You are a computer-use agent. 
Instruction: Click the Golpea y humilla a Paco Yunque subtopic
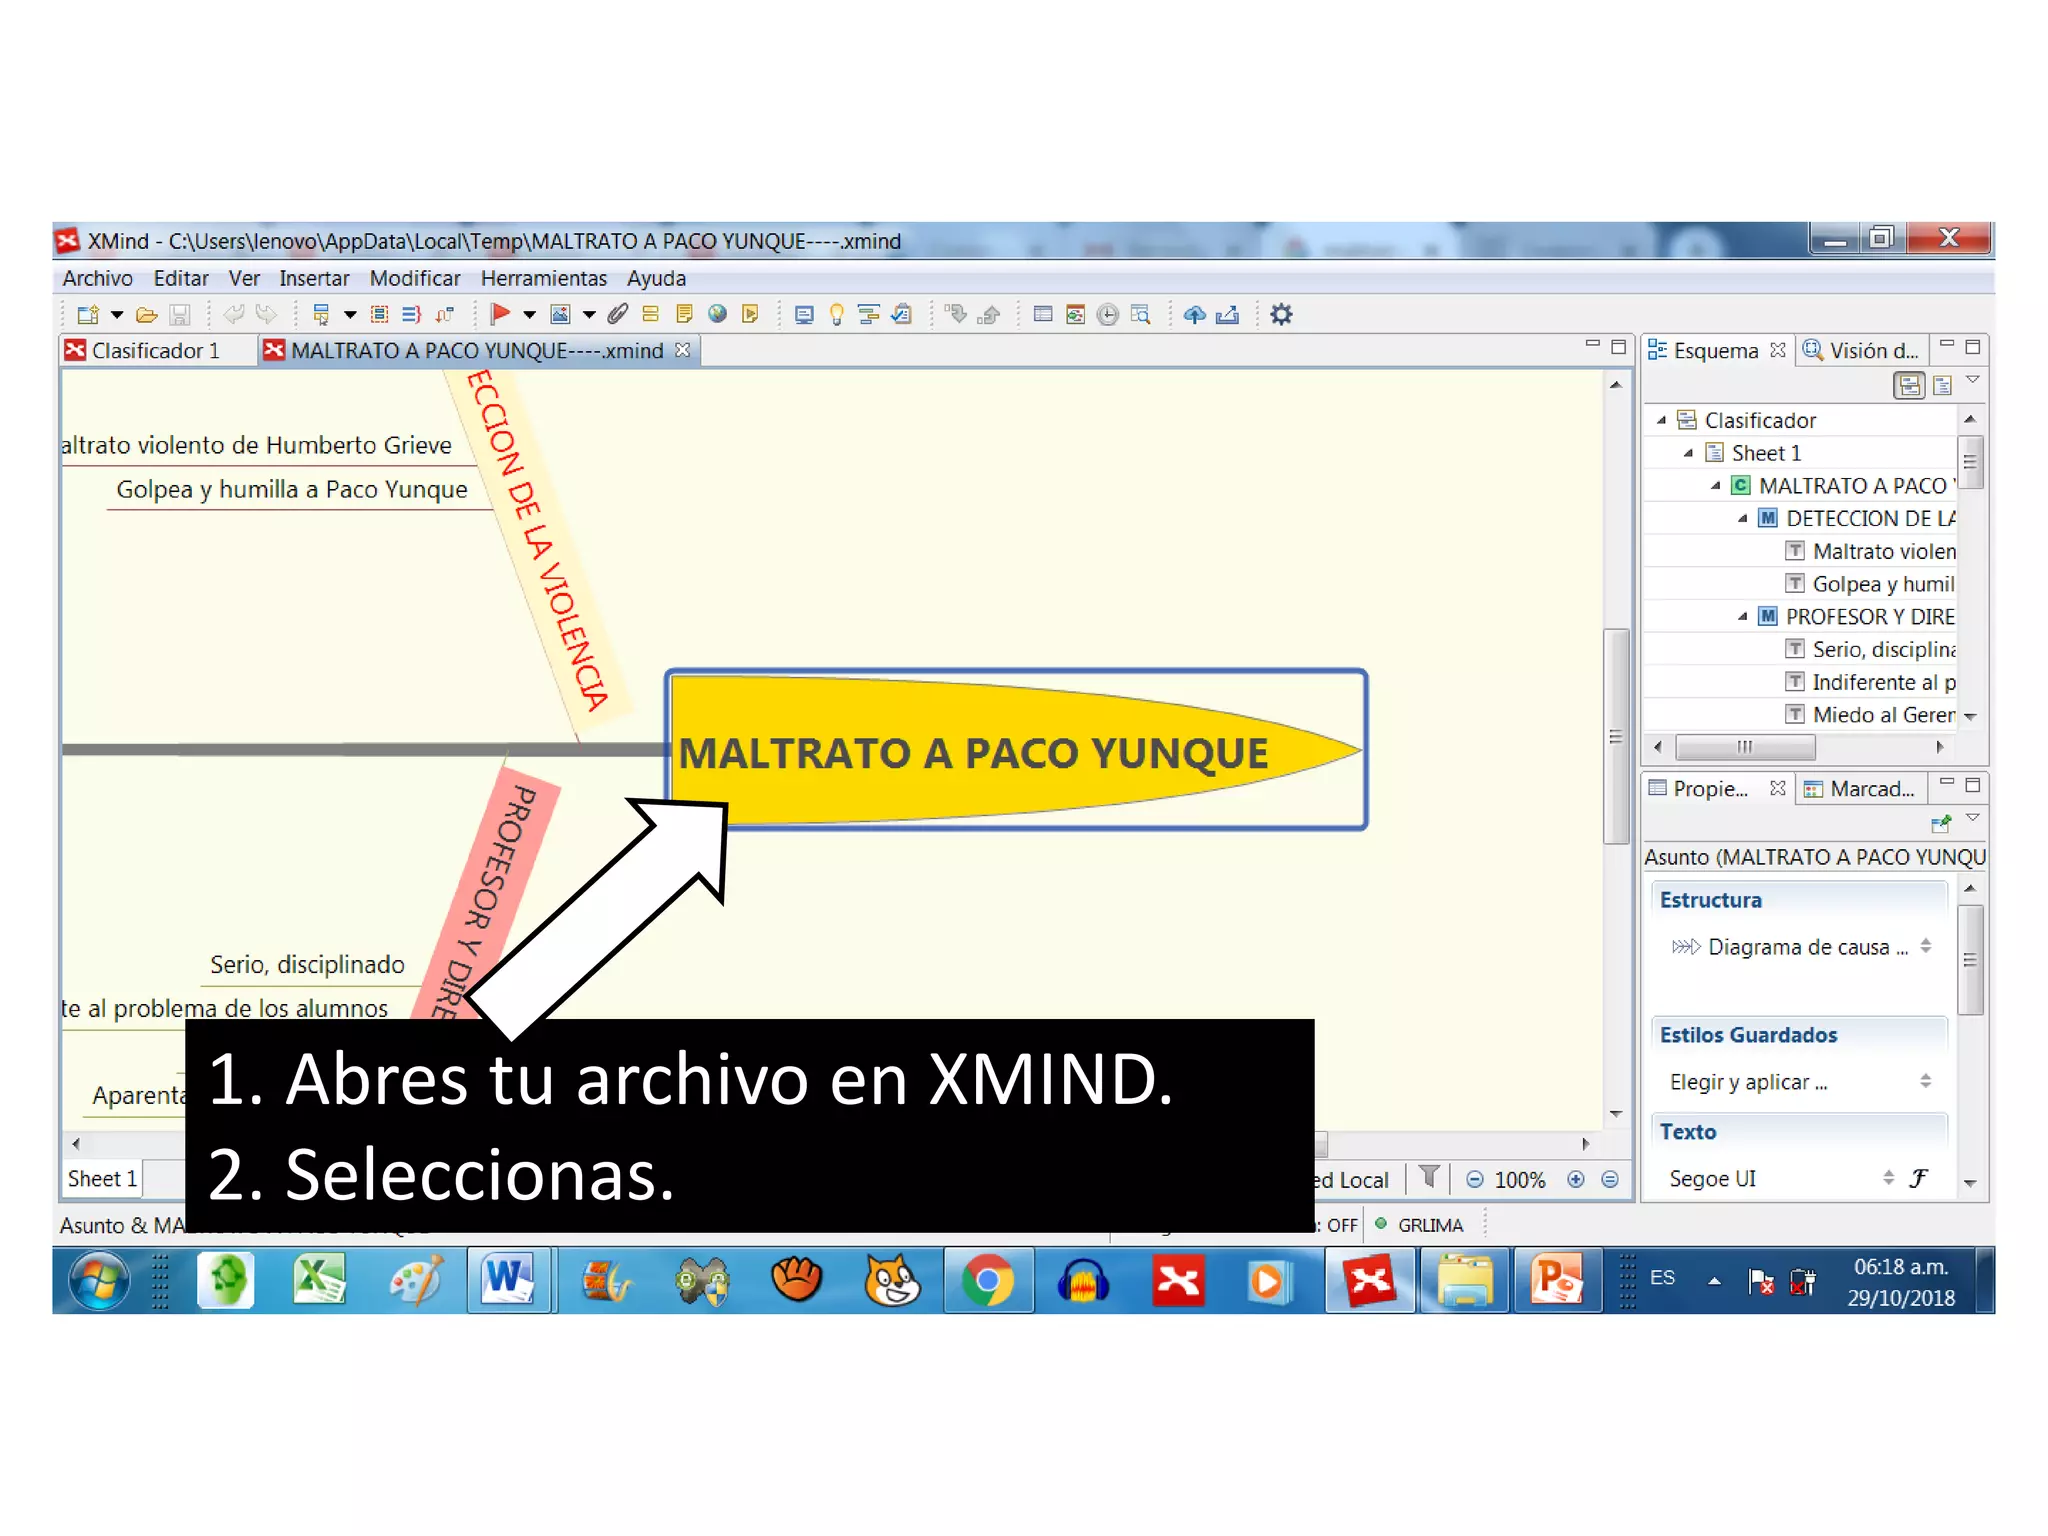pos(291,489)
